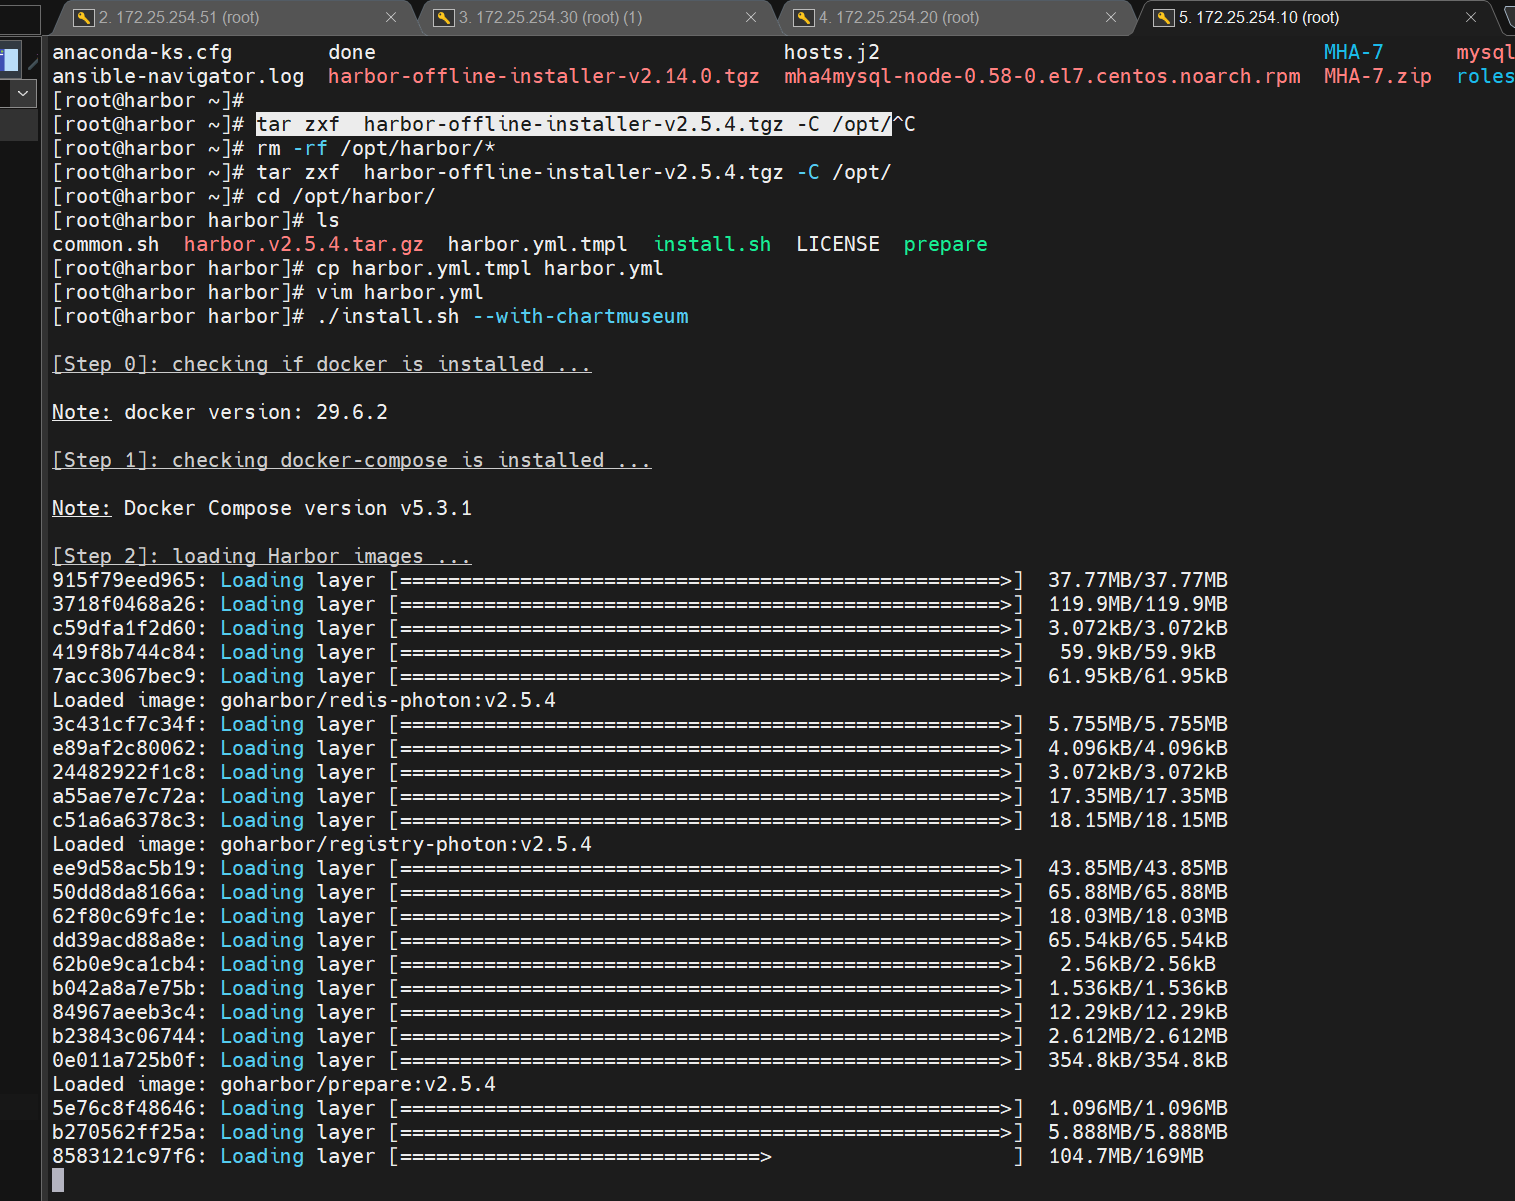Click mha4mysql-node-0.58-0.el7.centos.noarch.rpm file name
The height and width of the screenshot is (1201, 1515).
[1042, 76]
